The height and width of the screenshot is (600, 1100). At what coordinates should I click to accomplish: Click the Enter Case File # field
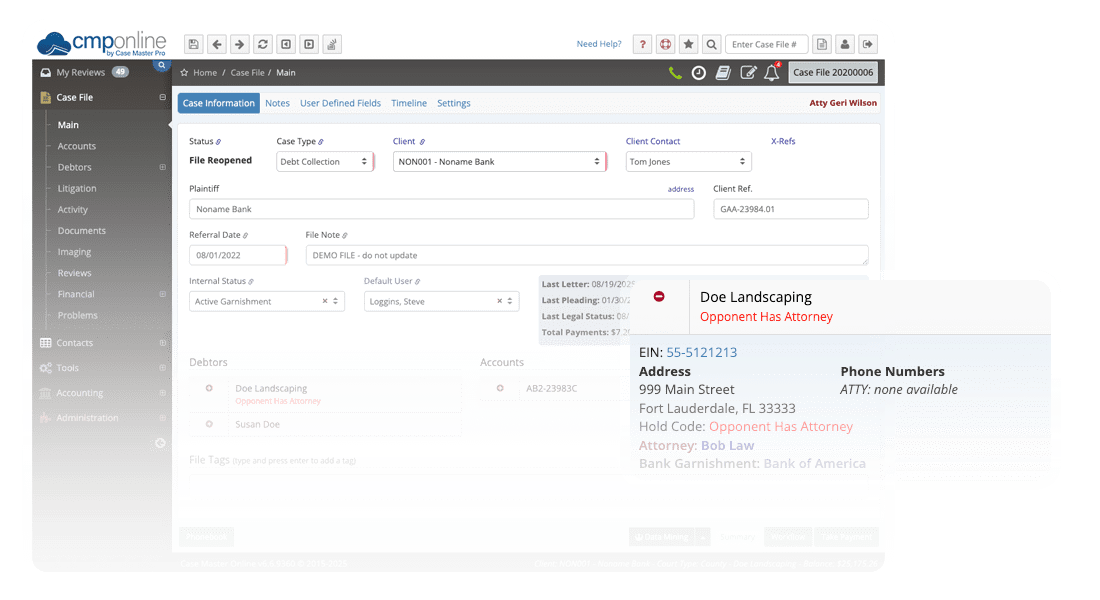click(x=767, y=44)
